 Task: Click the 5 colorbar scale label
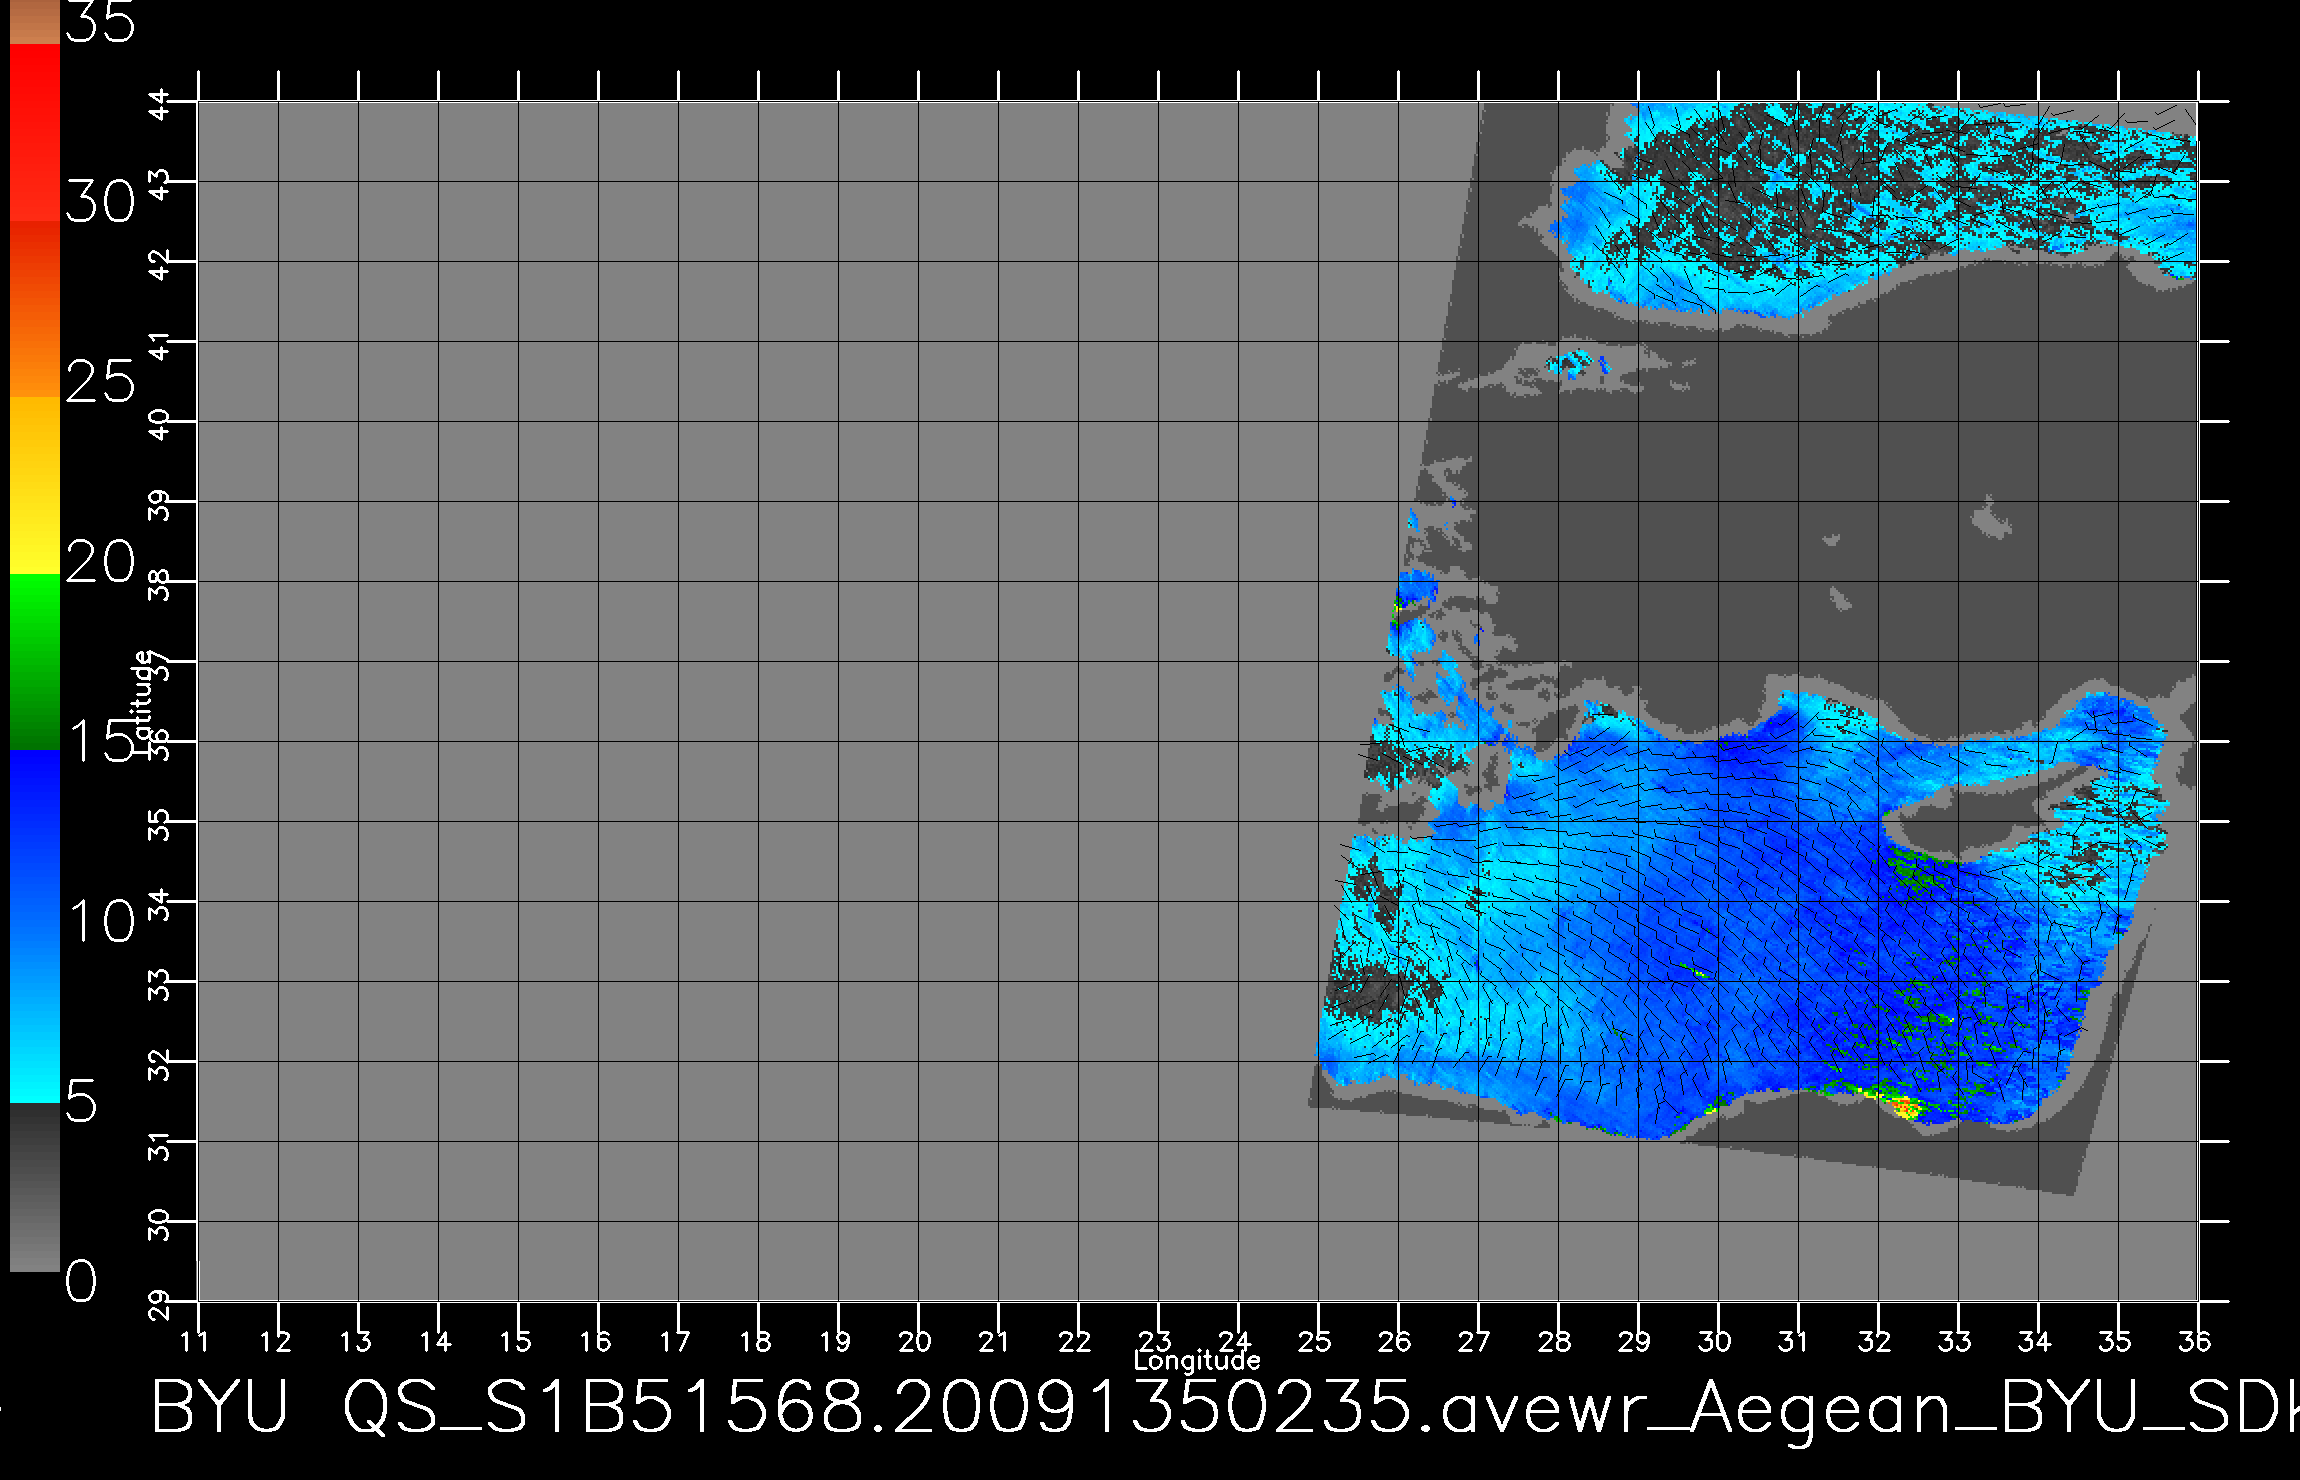tap(82, 1101)
